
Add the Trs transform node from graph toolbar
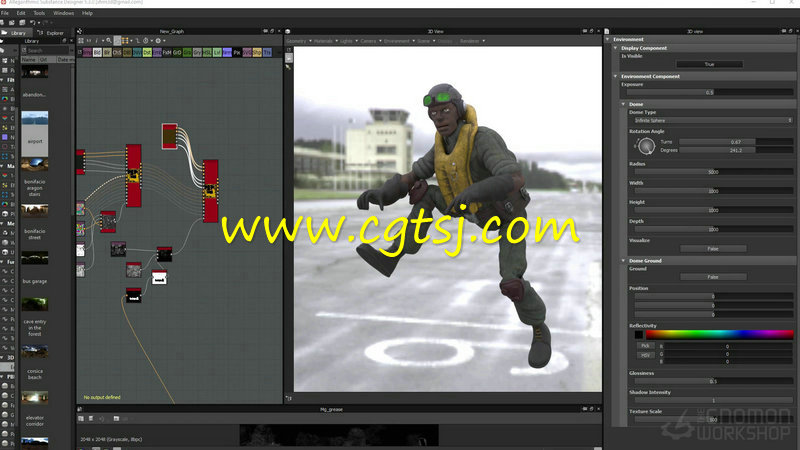[x=267, y=53]
